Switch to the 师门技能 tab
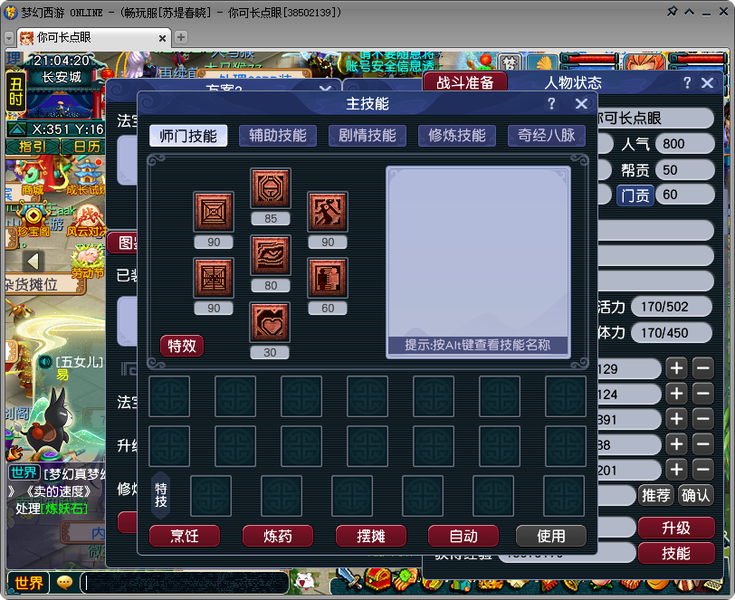735x600 pixels. [x=188, y=136]
